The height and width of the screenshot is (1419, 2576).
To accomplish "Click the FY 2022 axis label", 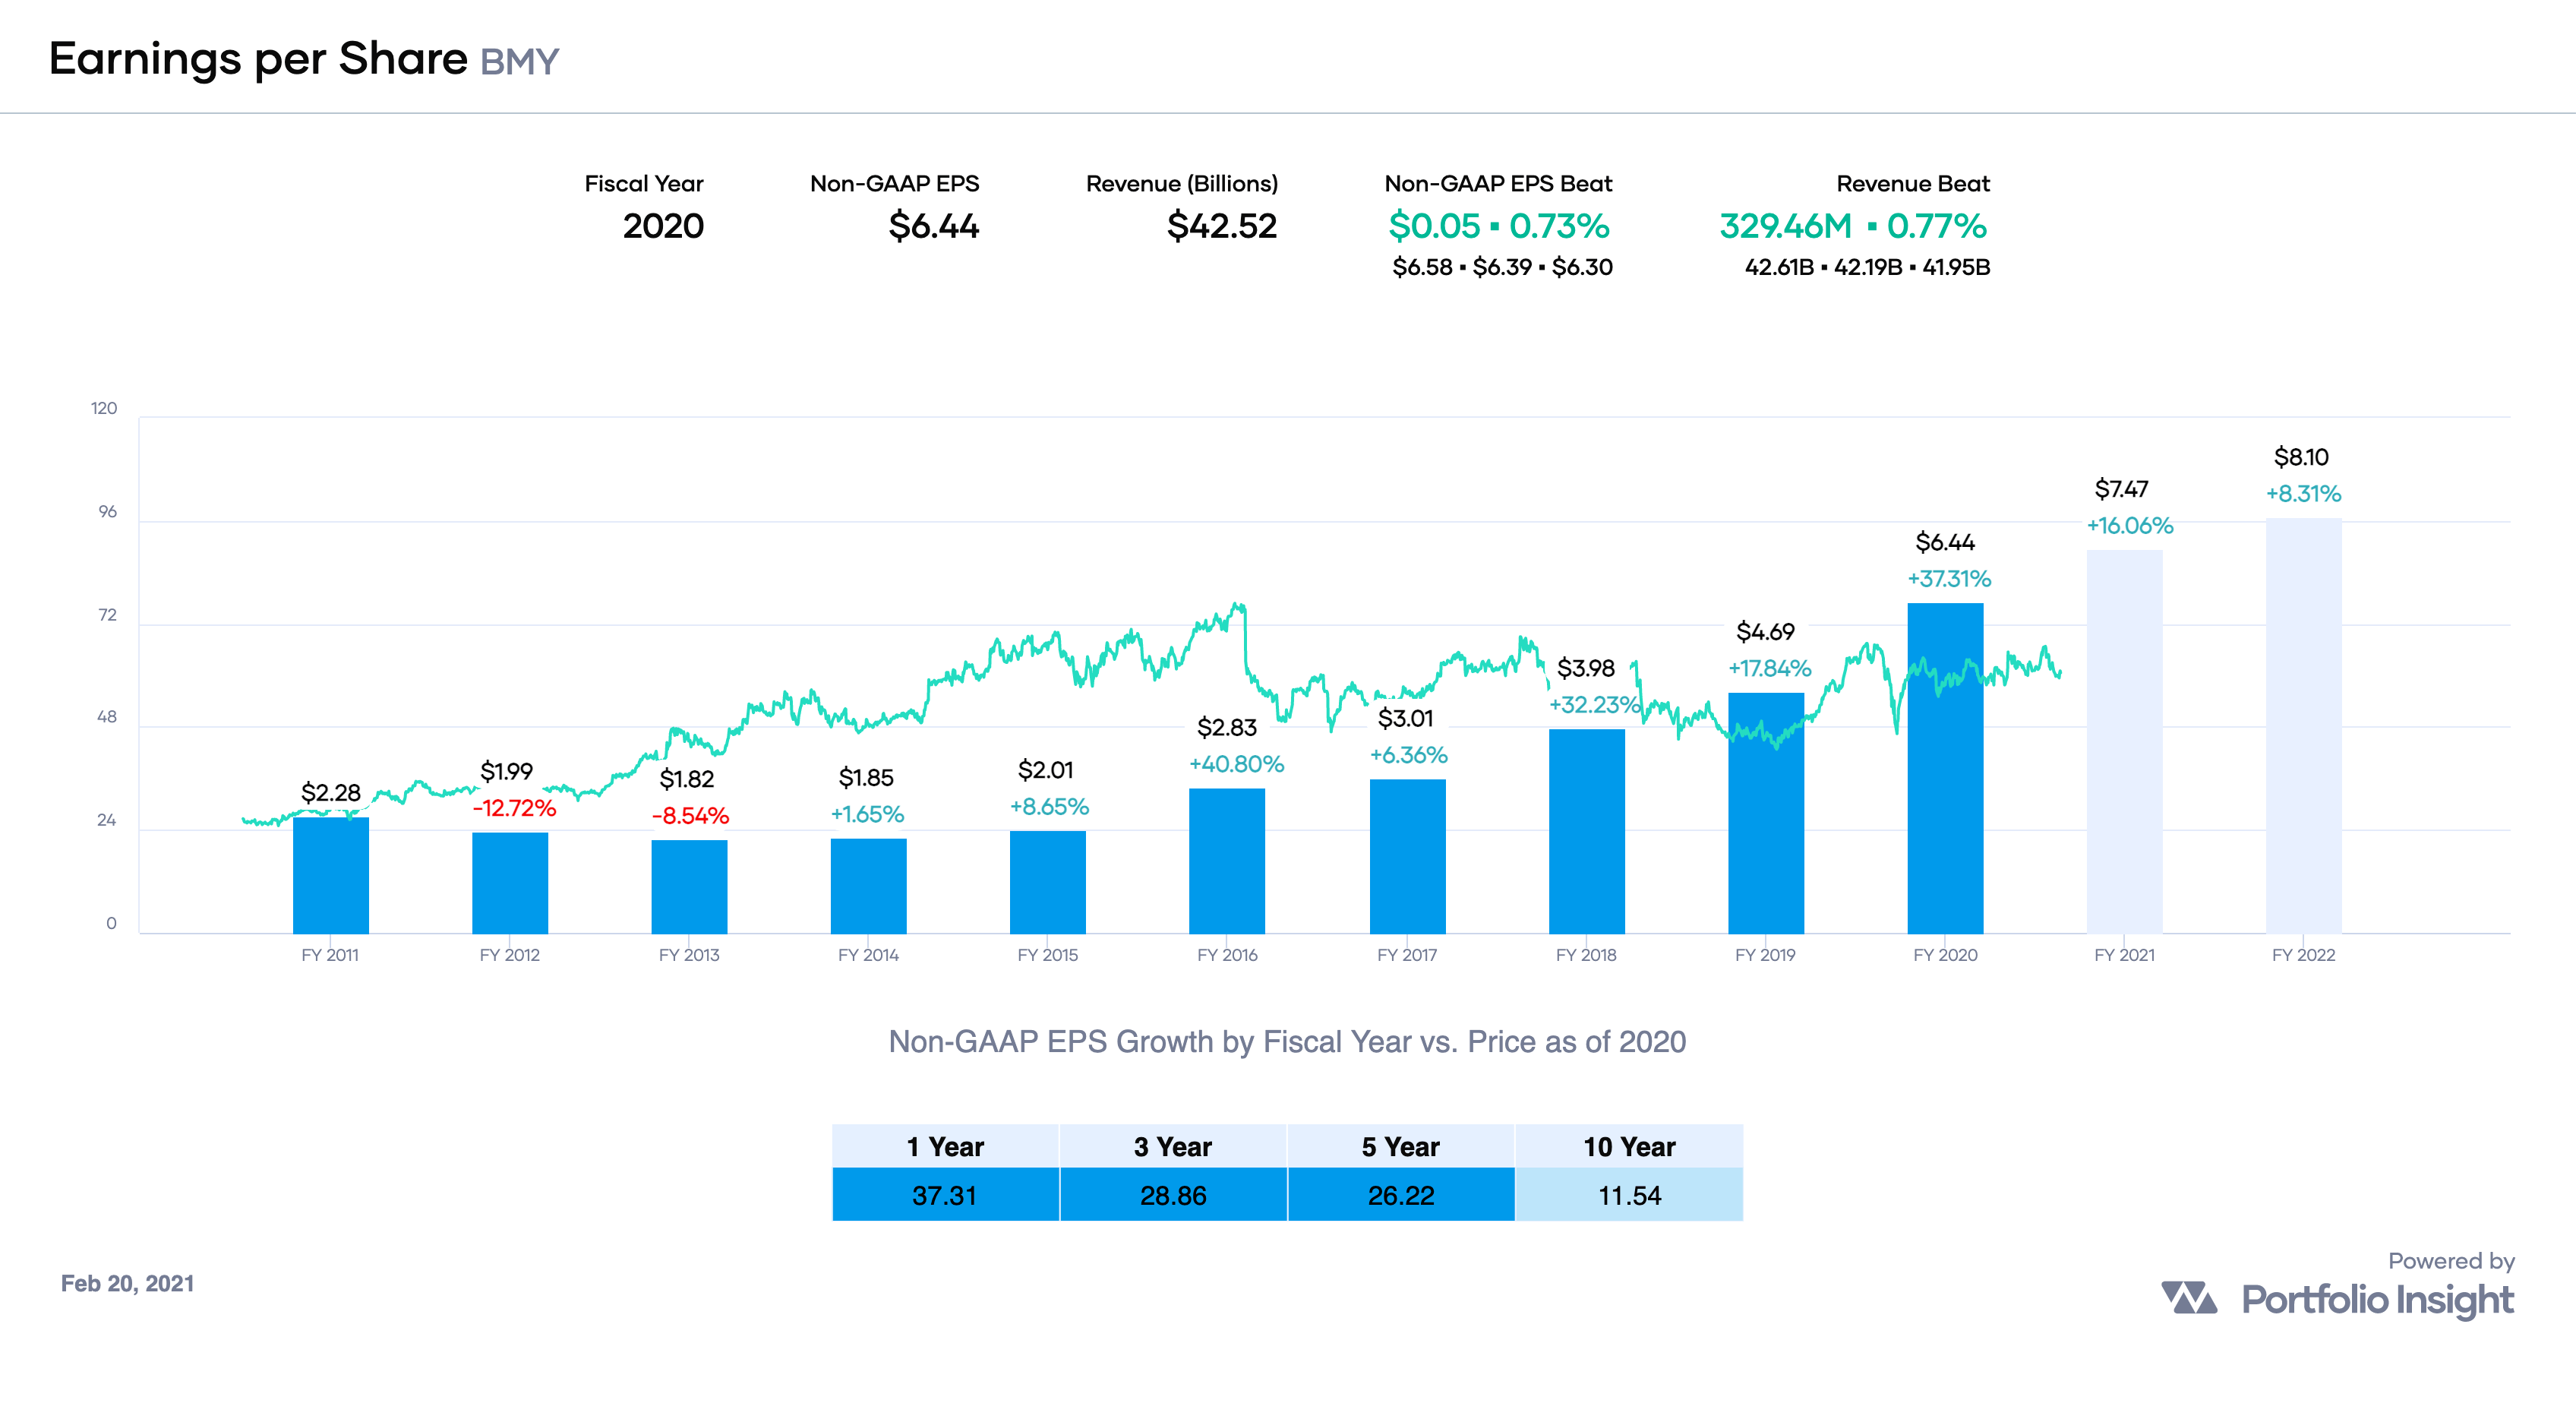I will [2303, 955].
